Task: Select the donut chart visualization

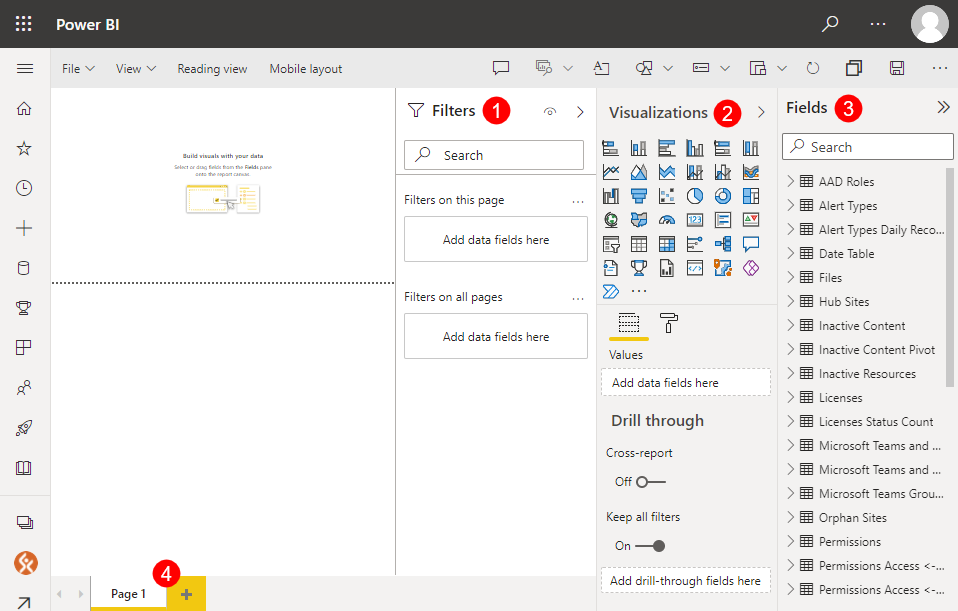Action: [x=723, y=196]
